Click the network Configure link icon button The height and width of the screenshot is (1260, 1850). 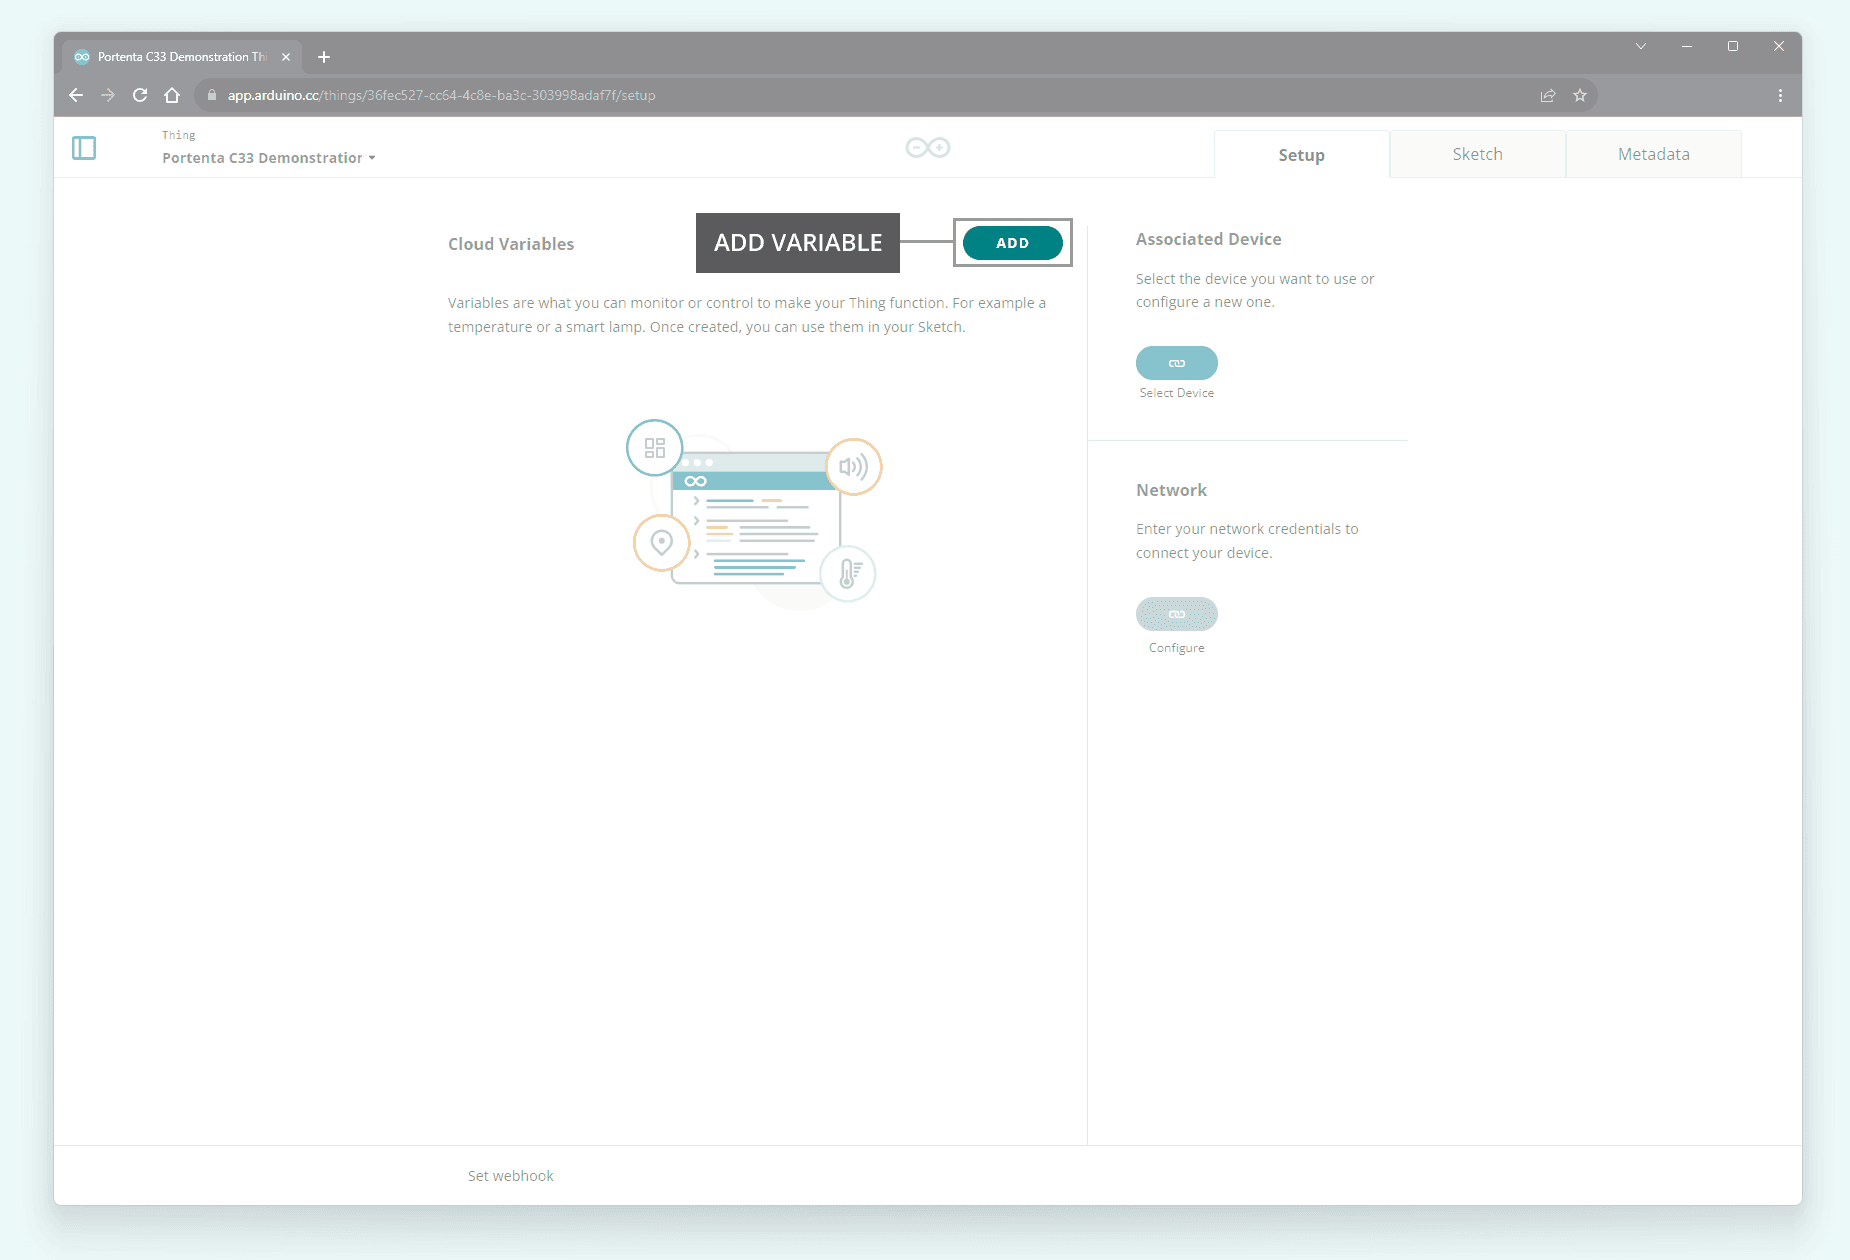pos(1176,614)
